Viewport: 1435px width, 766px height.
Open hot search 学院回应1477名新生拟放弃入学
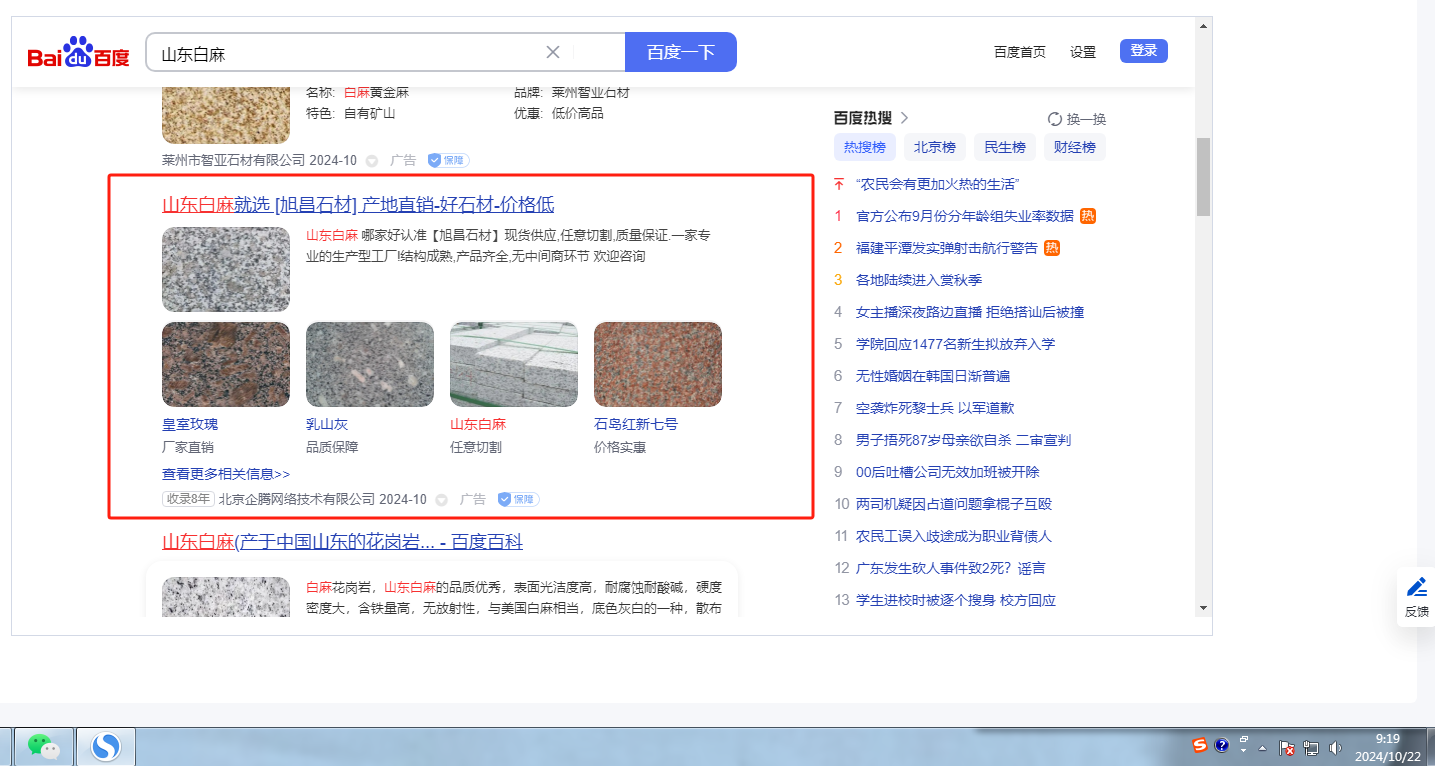point(955,344)
